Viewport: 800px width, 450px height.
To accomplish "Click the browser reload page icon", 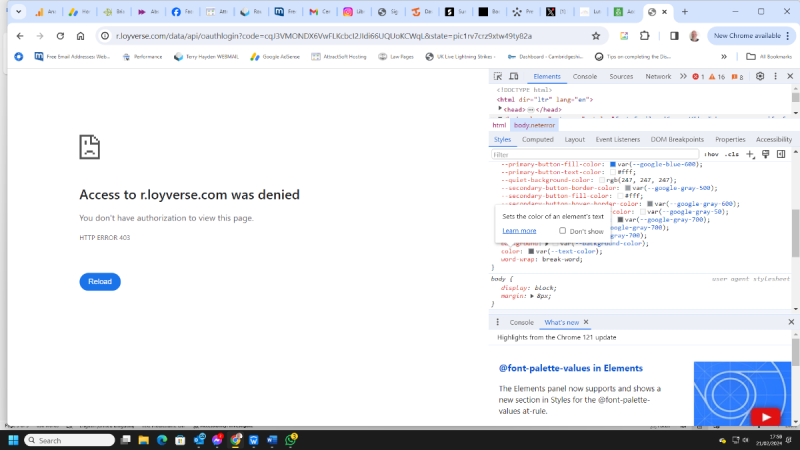I will (60, 36).
